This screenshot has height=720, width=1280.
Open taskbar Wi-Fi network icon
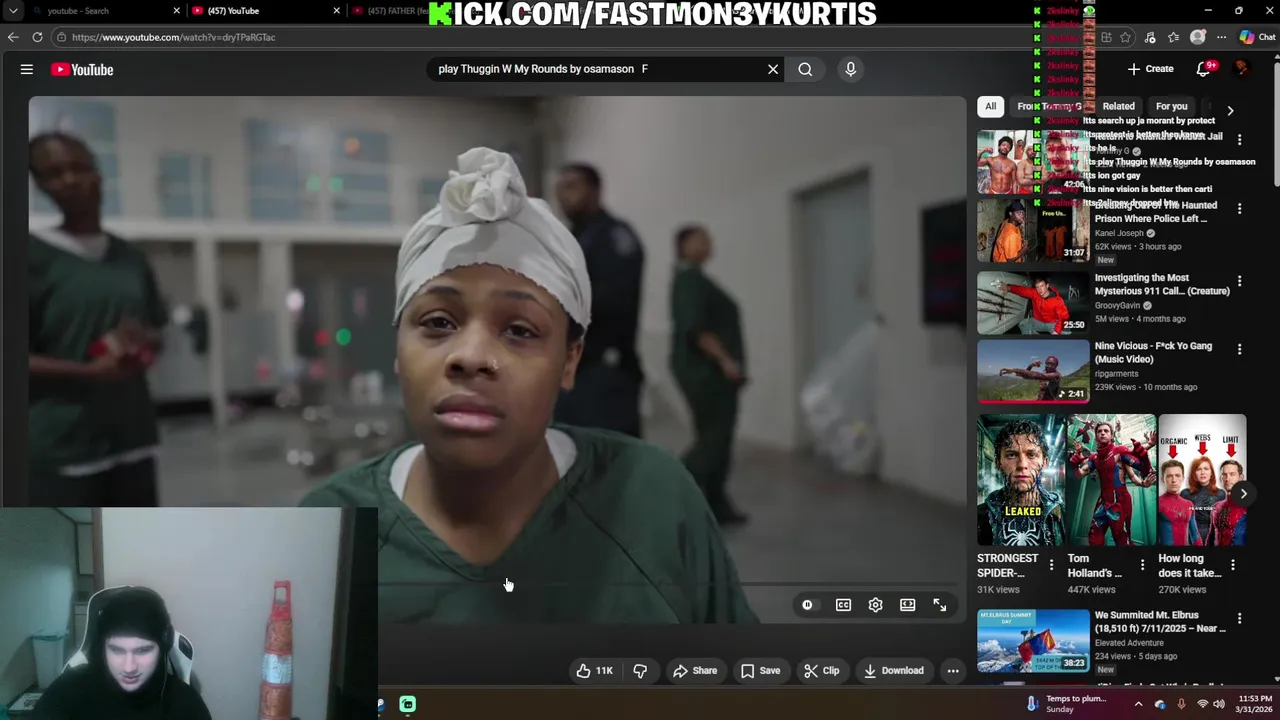click(1202, 704)
